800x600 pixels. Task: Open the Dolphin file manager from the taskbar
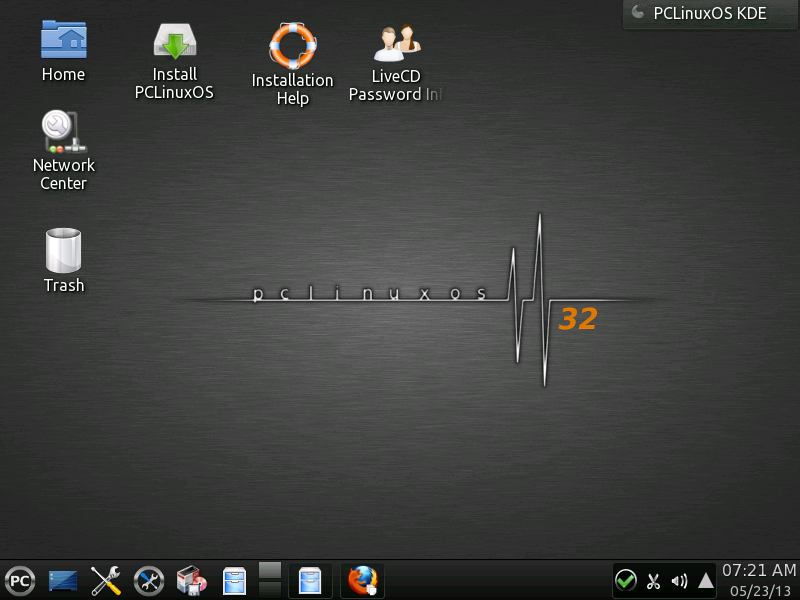coord(233,580)
